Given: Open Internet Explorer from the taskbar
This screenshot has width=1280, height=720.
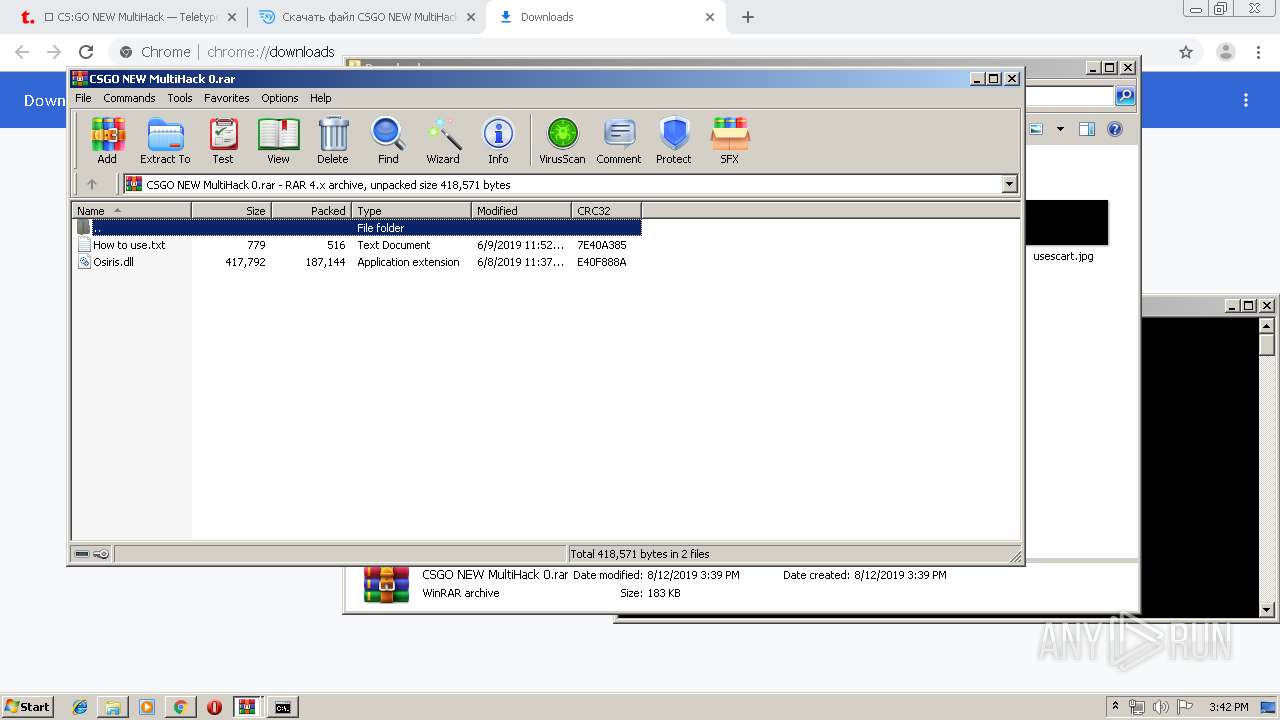Looking at the screenshot, I should (80, 707).
